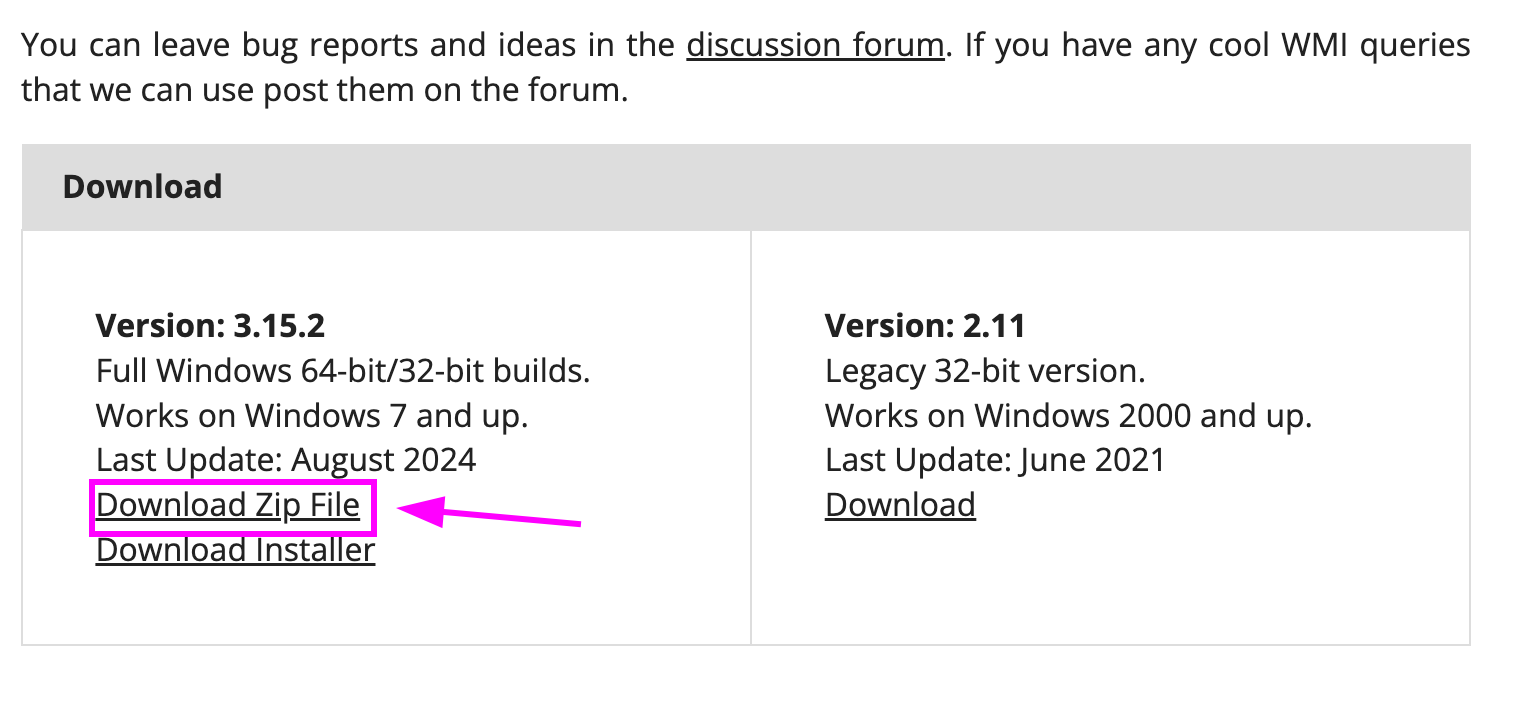This screenshot has width=1514, height=704.
Task: Click the Works on Windows 7 text
Action: [311, 415]
